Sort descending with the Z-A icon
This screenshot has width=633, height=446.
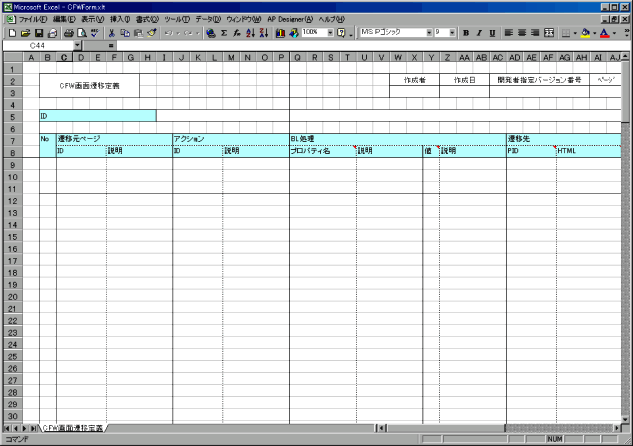(x=264, y=33)
